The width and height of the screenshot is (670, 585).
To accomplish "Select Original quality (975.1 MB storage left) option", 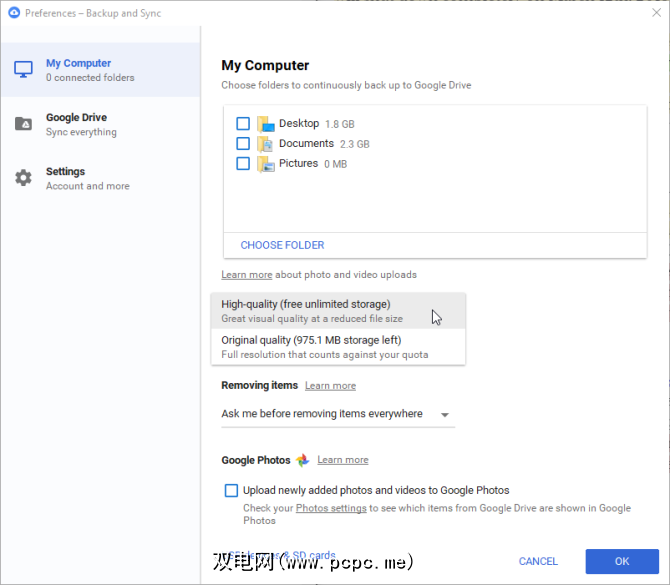I will [x=338, y=347].
